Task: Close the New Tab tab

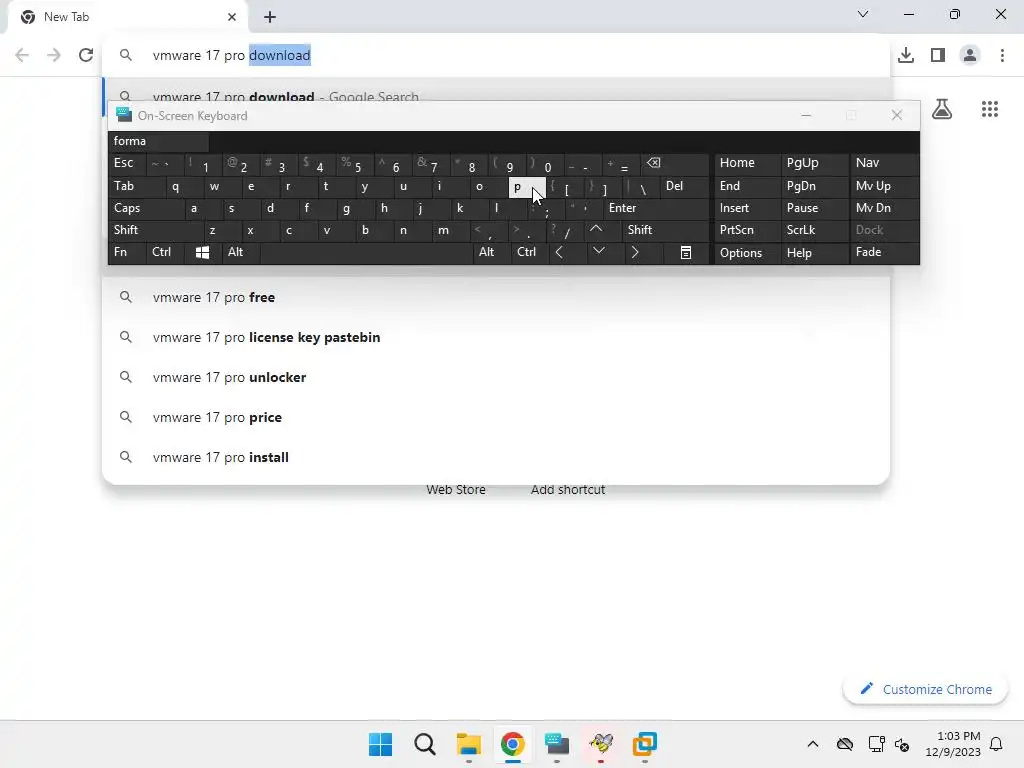Action: click(x=231, y=17)
